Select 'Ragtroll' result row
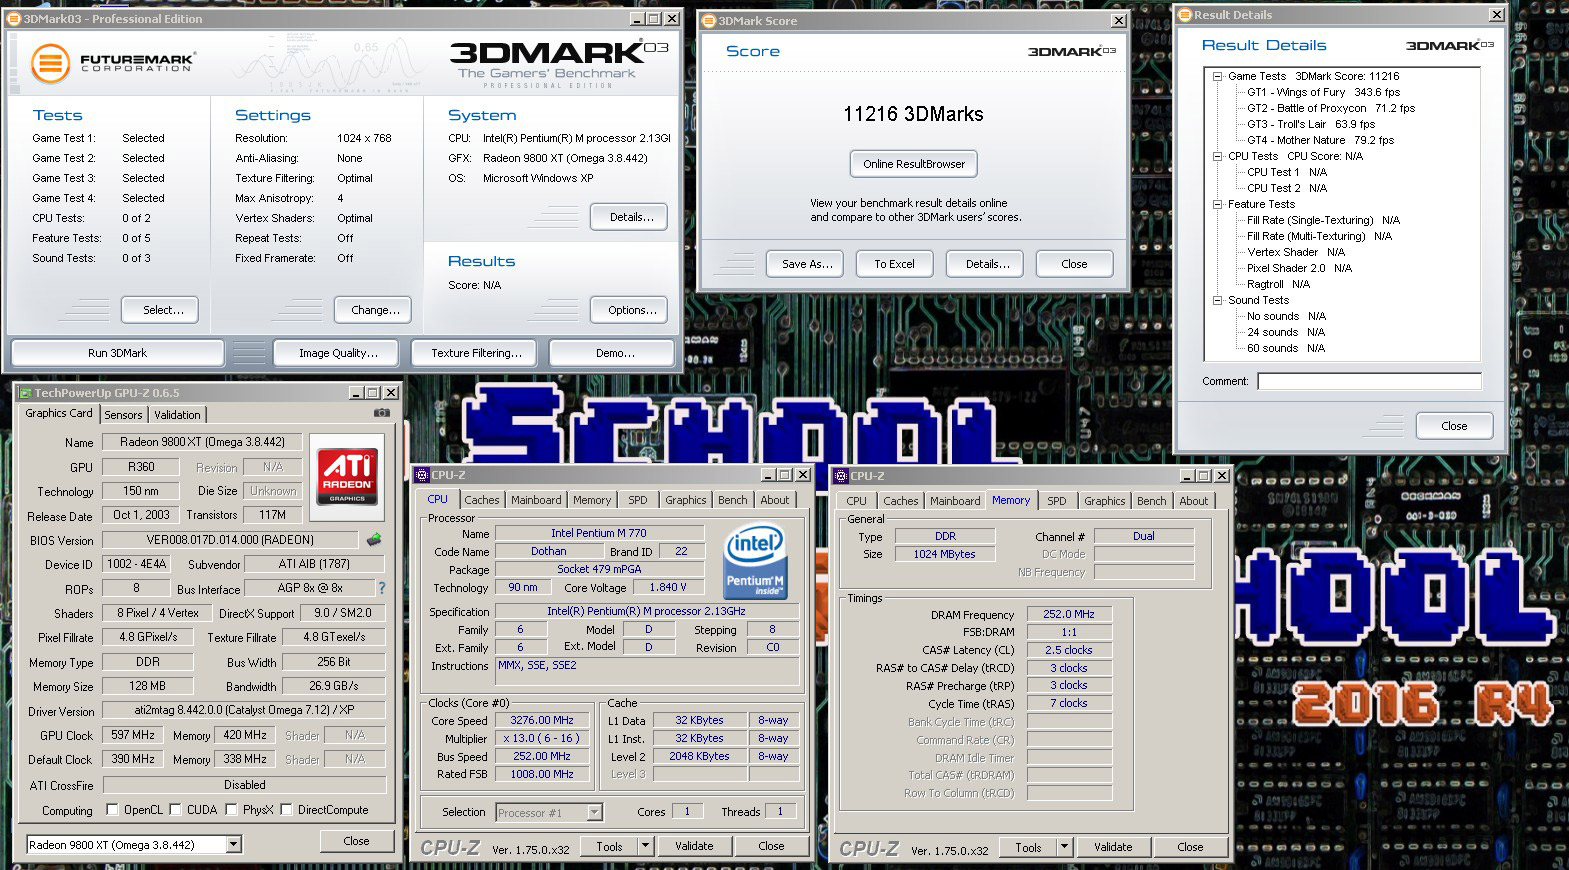1569x870 pixels. pyautogui.click(x=1278, y=284)
